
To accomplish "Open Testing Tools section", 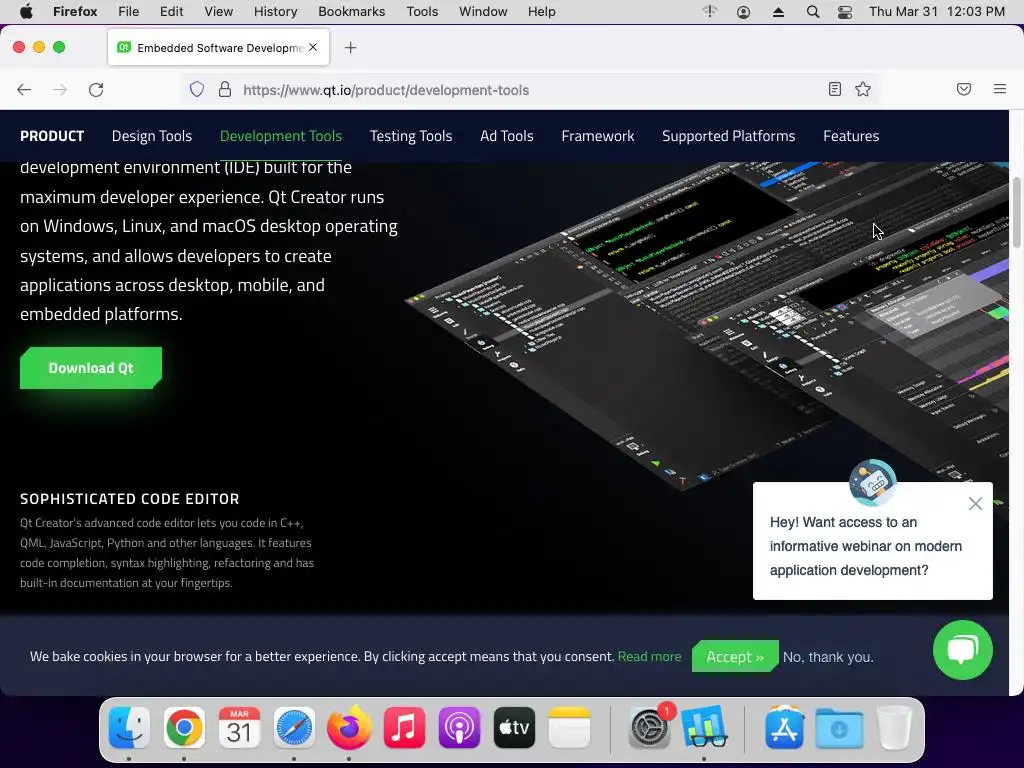I will click(411, 136).
